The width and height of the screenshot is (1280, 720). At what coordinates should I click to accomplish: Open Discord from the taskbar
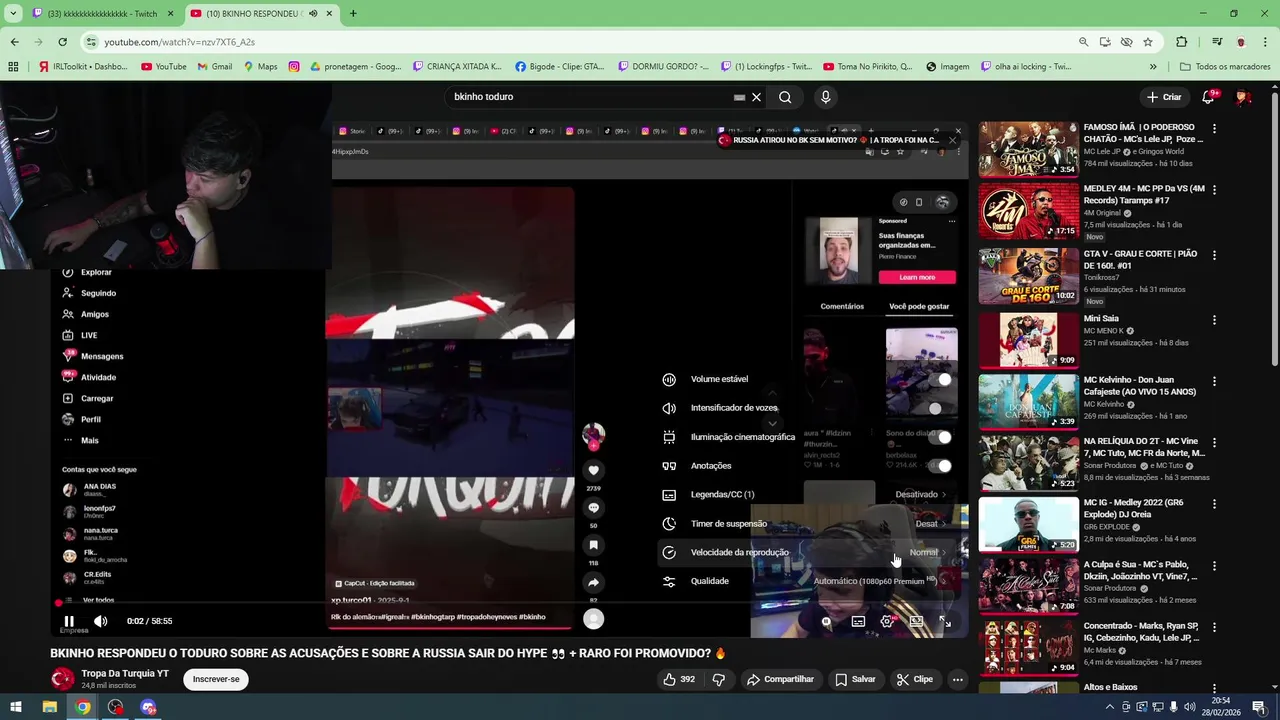tap(149, 707)
